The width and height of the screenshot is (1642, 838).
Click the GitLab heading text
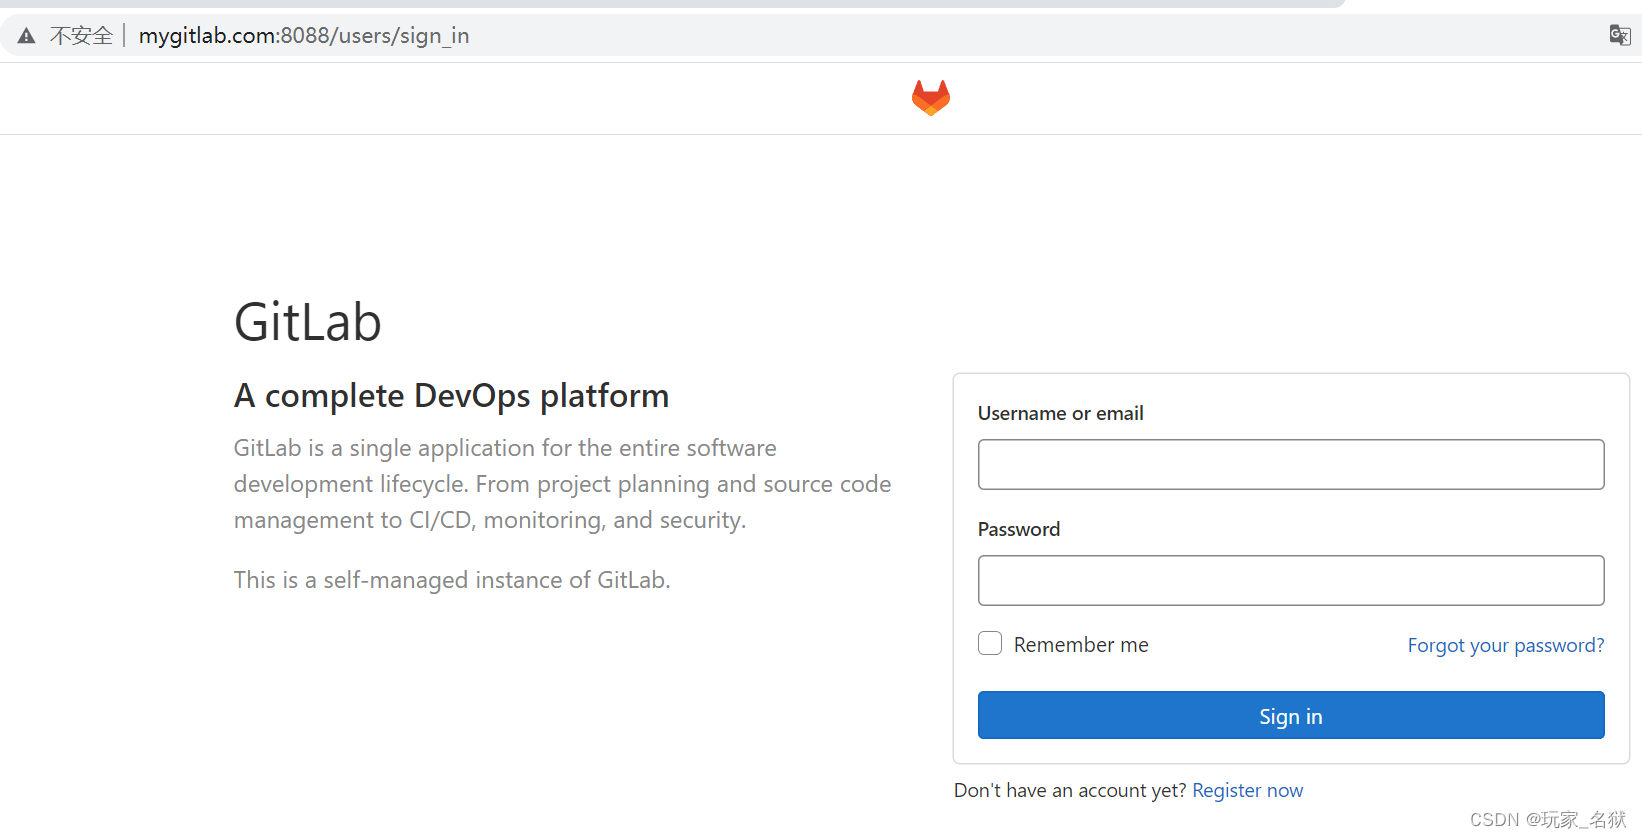pyautogui.click(x=308, y=322)
